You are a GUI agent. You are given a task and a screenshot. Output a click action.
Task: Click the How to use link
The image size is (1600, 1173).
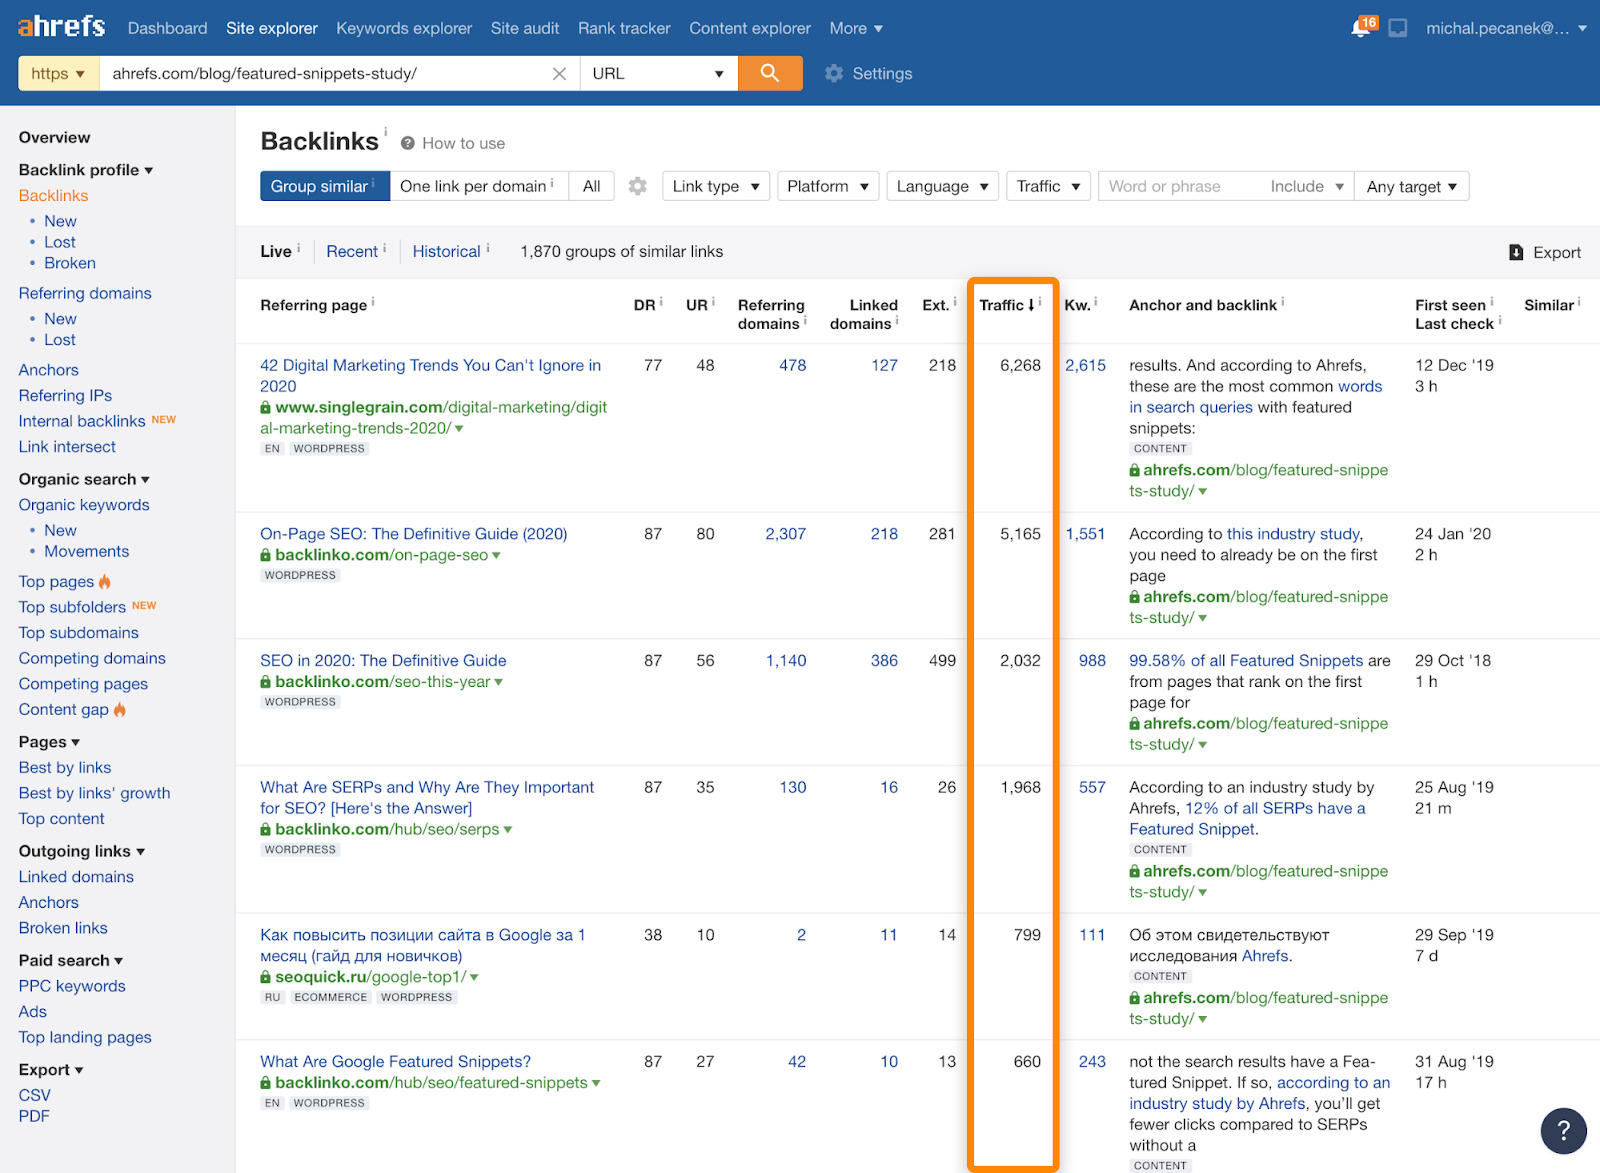(x=463, y=143)
